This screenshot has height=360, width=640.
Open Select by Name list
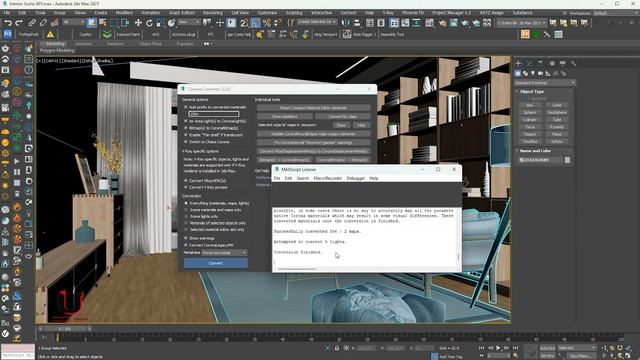coord(103,23)
